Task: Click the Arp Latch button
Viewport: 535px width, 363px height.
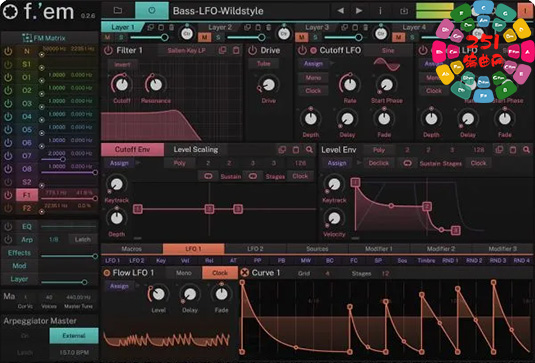Action: [x=83, y=239]
